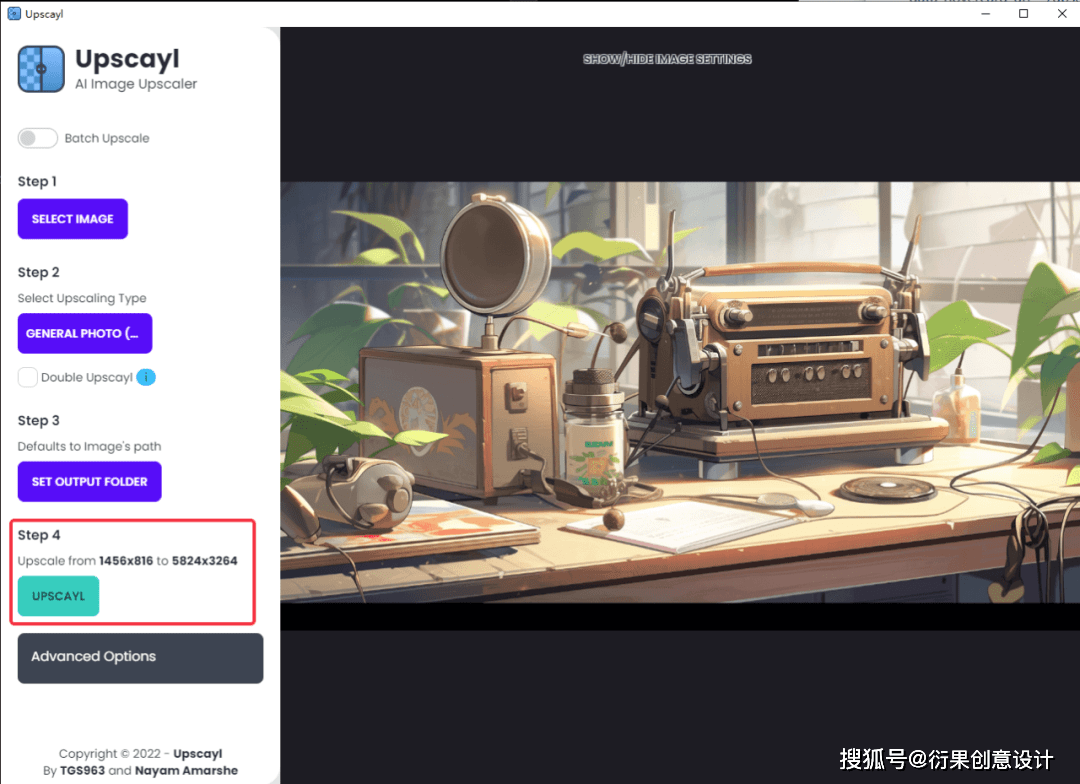Click the previewed radio image

tap(680, 392)
